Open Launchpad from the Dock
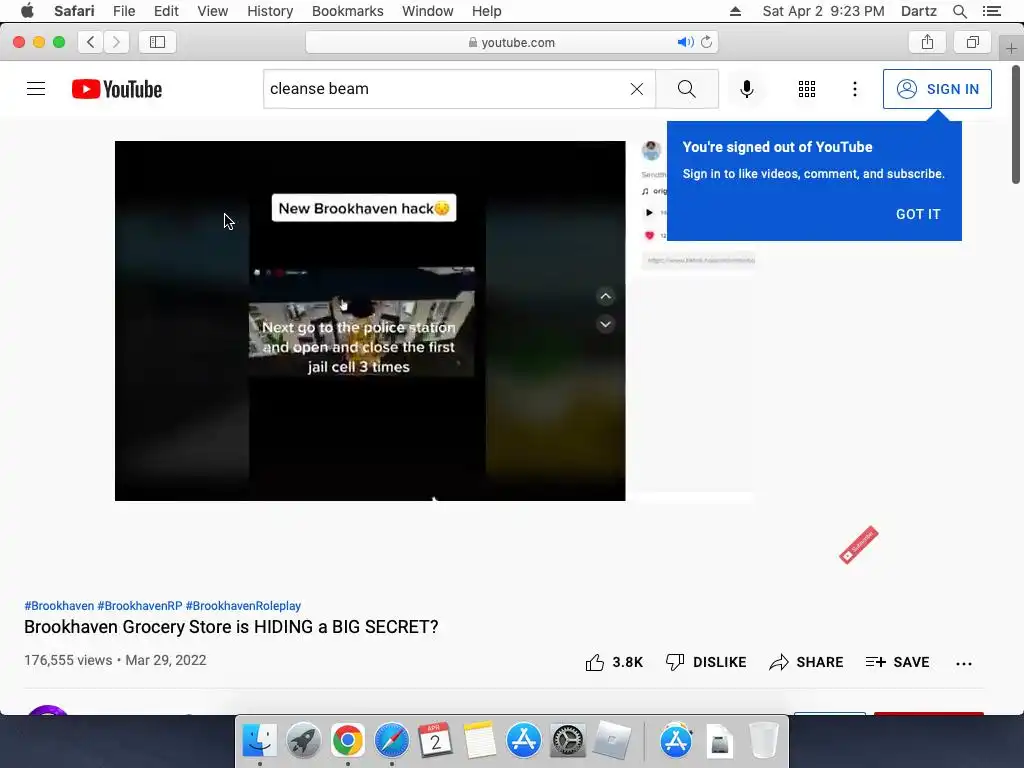 tap(304, 741)
